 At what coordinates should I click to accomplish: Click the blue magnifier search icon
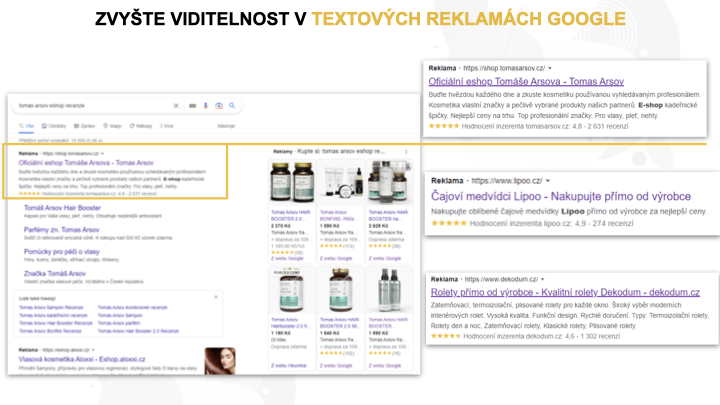(232, 106)
